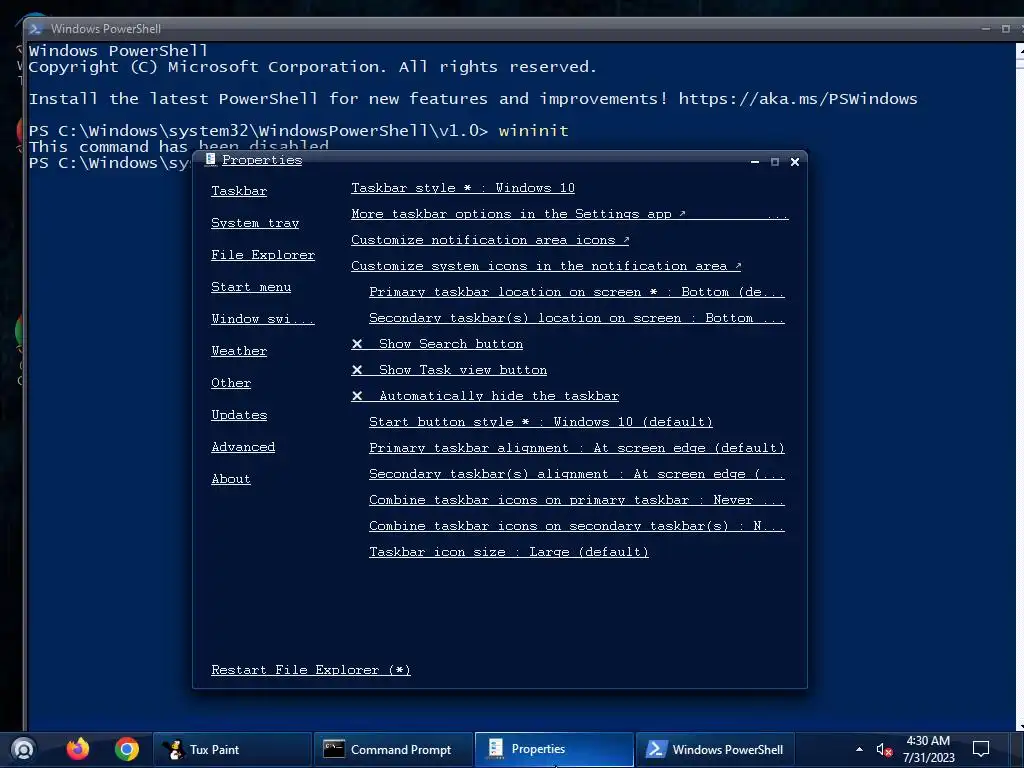The height and width of the screenshot is (768, 1024).
Task: Click the clock showing 4:30 AM
Action: click(928, 749)
